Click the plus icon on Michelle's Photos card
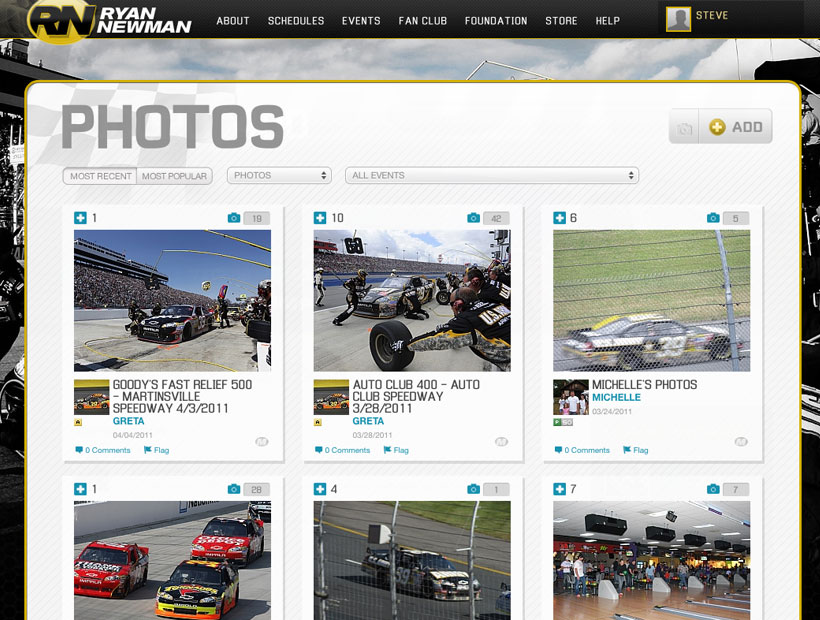Viewport: 820px width, 620px height. pyautogui.click(x=559, y=218)
